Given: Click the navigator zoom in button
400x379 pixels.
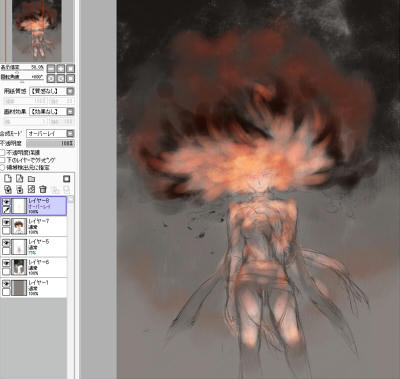Looking at the screenshot, I should point(61,69).
